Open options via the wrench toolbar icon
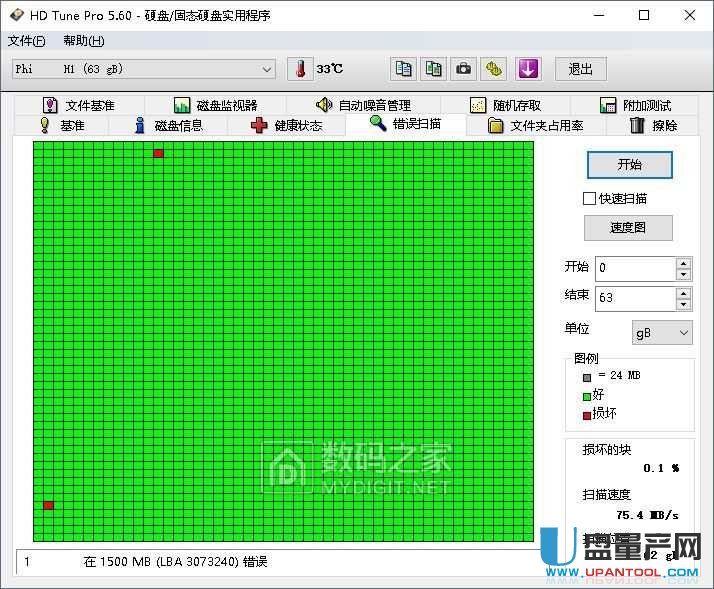Screen dimensions: 714x589 point(494,69)
